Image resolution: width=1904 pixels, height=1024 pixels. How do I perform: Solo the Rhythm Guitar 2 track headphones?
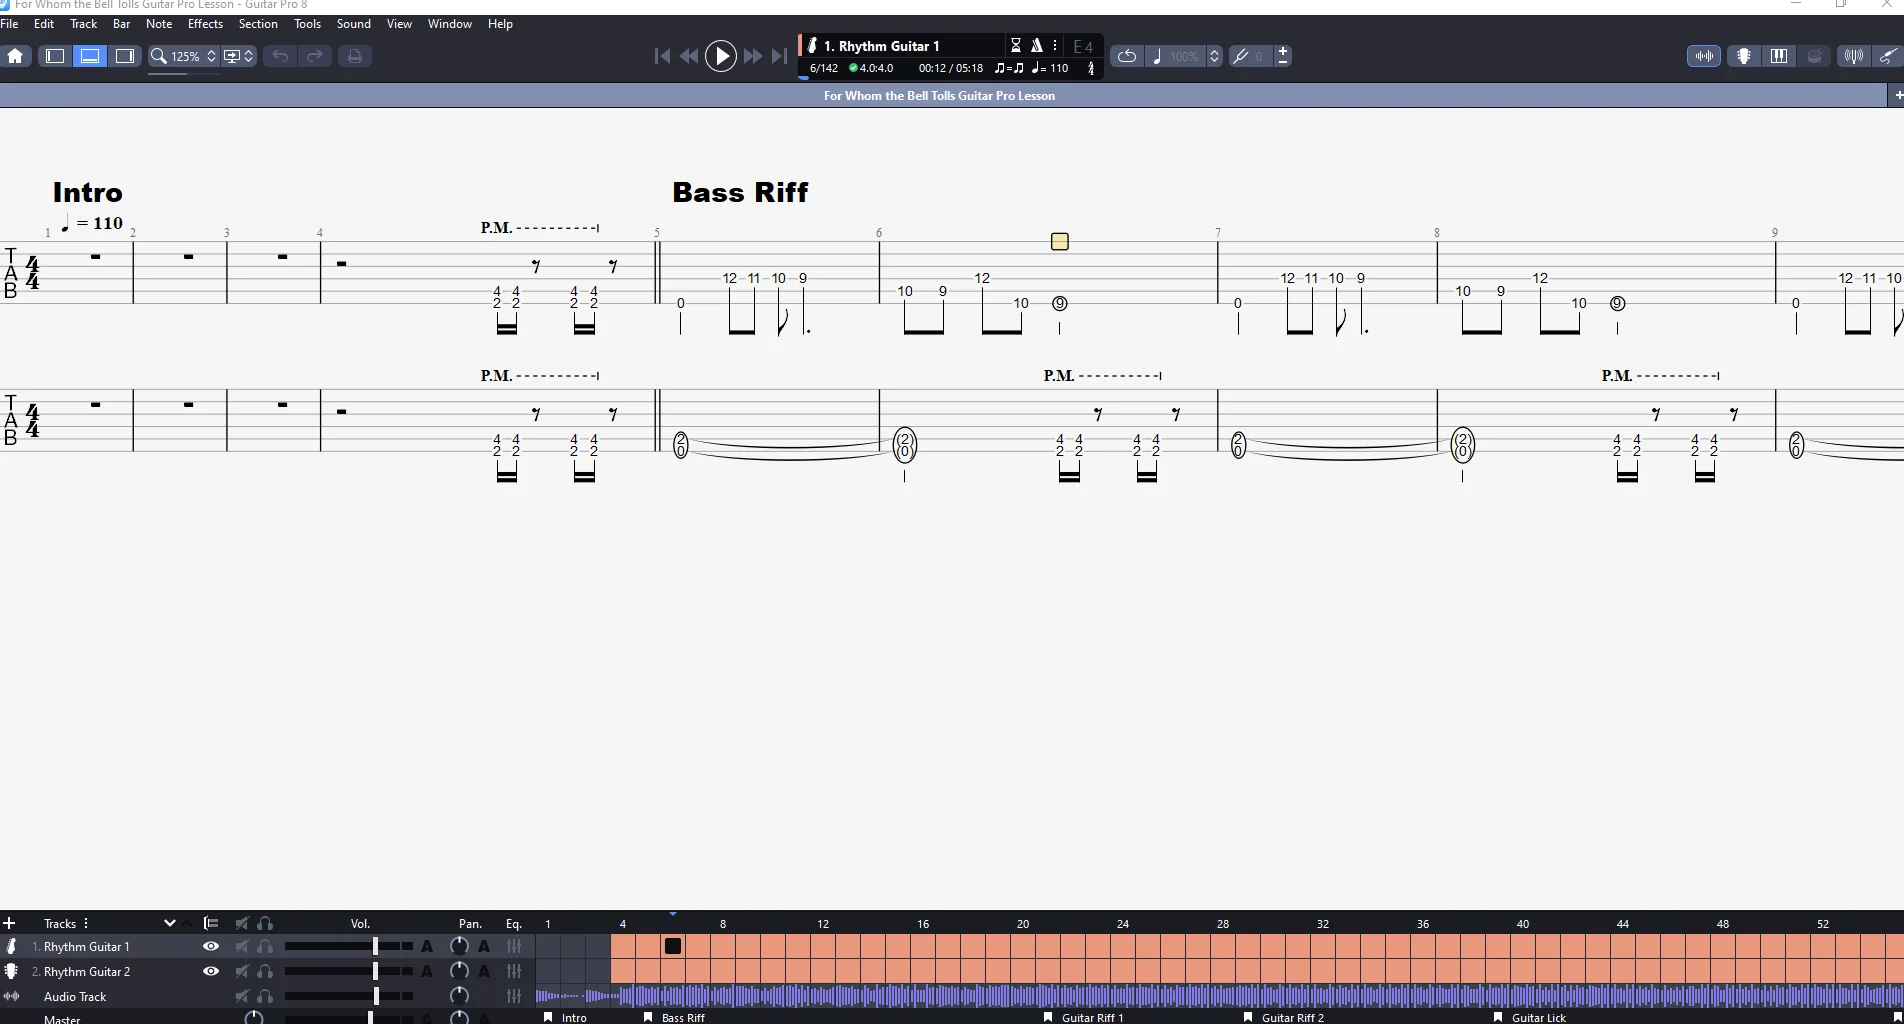[x=265, y=971]
